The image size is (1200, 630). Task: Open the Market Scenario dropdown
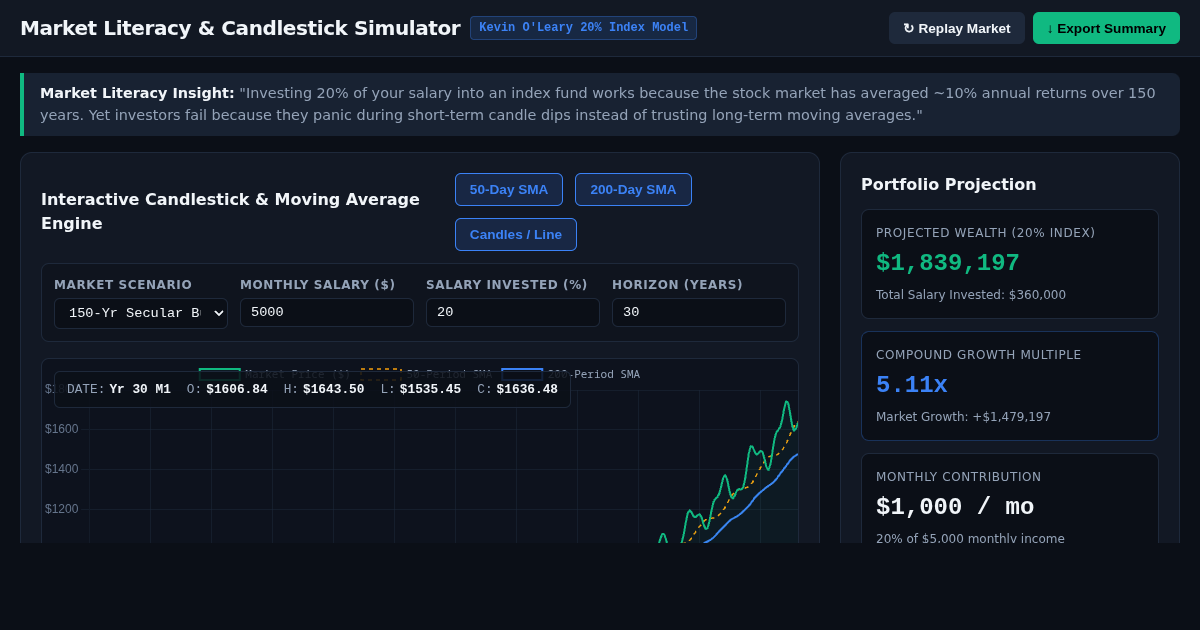point(141,313)
